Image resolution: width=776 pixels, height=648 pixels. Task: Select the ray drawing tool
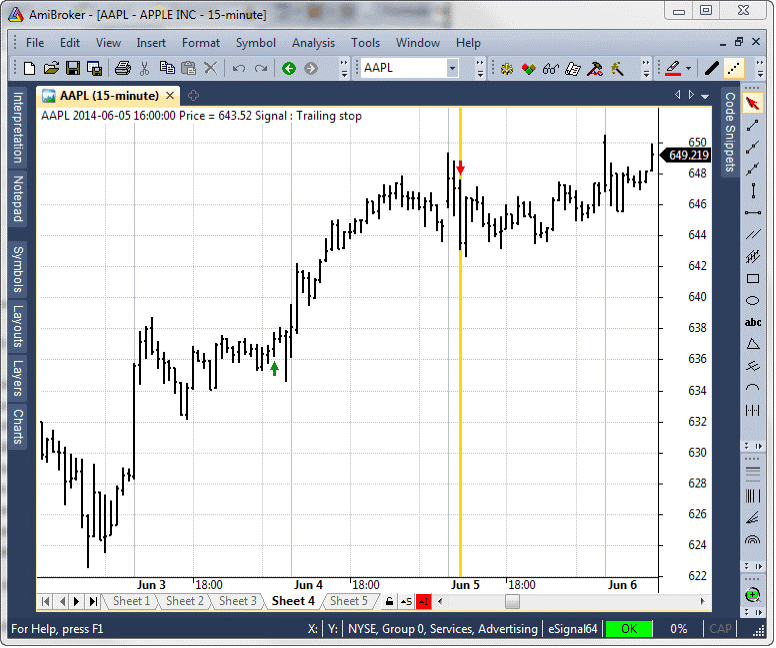(752, 147)
